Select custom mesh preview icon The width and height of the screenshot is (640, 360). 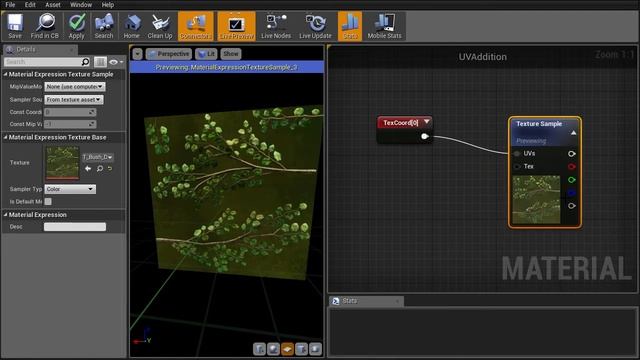(x=315, y=349)
